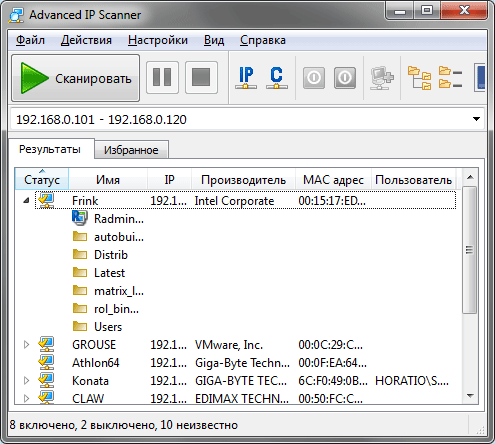Screen dimensions: 495x444
Task: Expand the Konata computer node
Action: (x=26, y=381)
